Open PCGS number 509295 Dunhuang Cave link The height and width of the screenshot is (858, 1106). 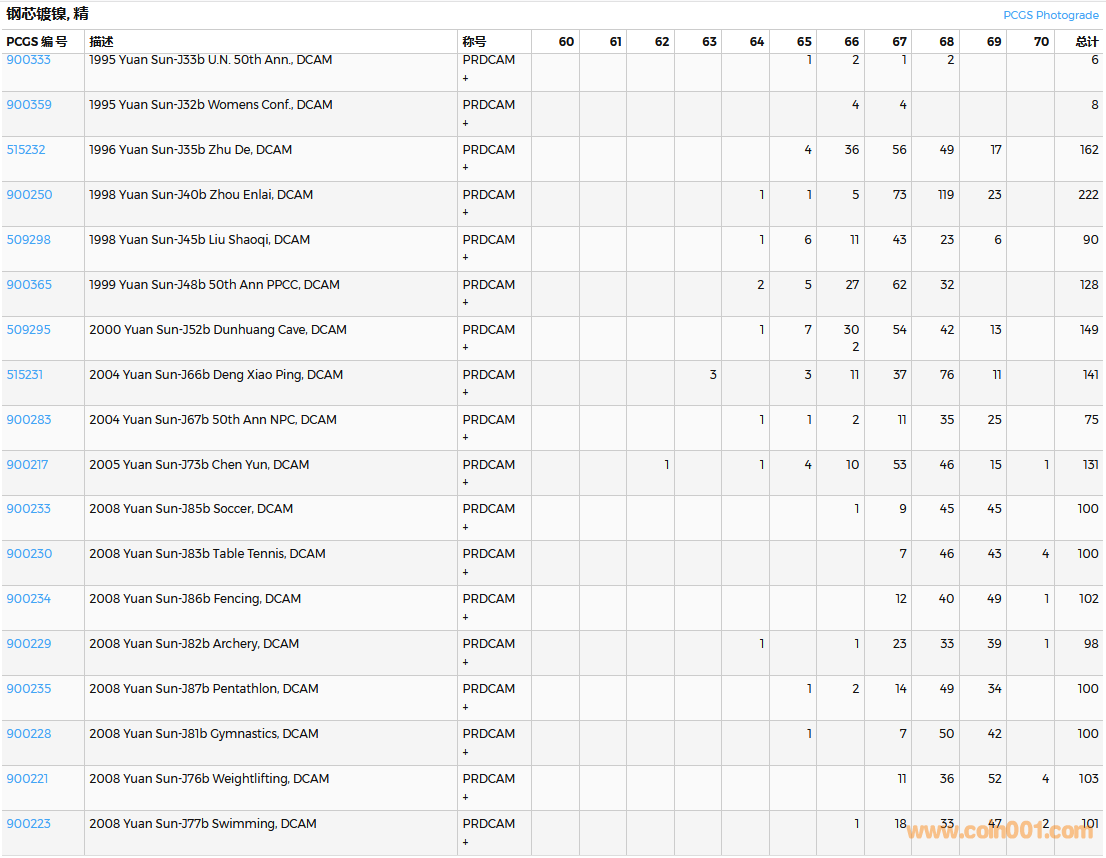(28, 330)
